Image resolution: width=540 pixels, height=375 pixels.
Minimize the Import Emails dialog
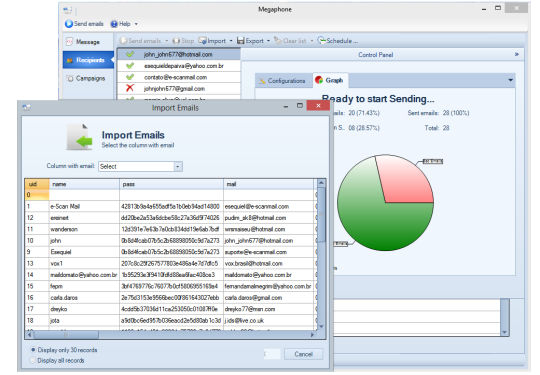coord(285,107)
